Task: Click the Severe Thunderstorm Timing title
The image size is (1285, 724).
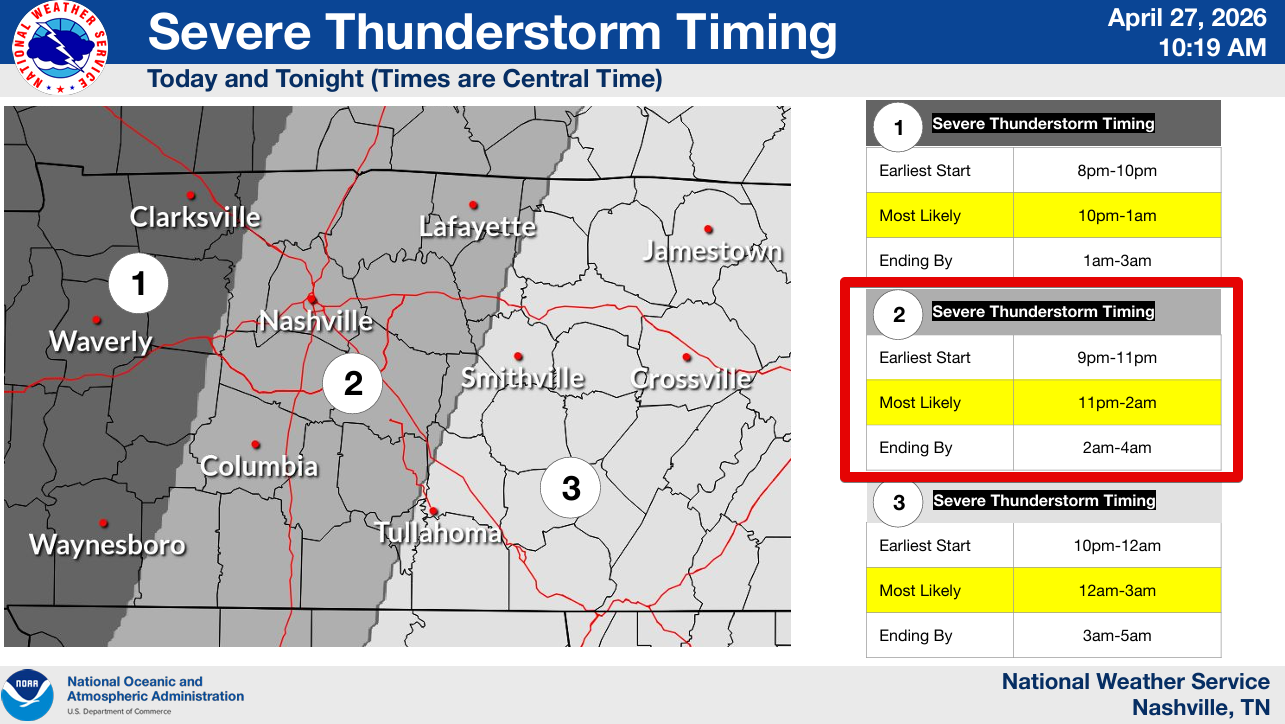Action: coord(492,32)
